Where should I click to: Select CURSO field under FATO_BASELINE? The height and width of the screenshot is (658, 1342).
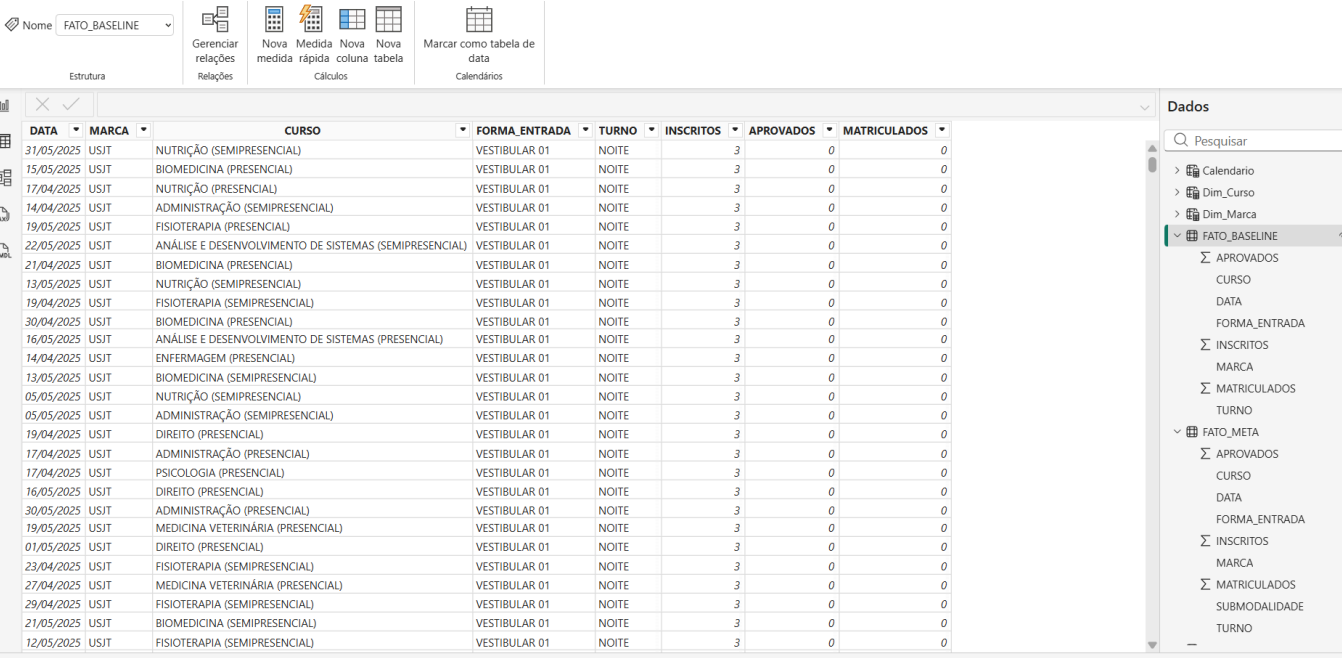pos(1233,280)
